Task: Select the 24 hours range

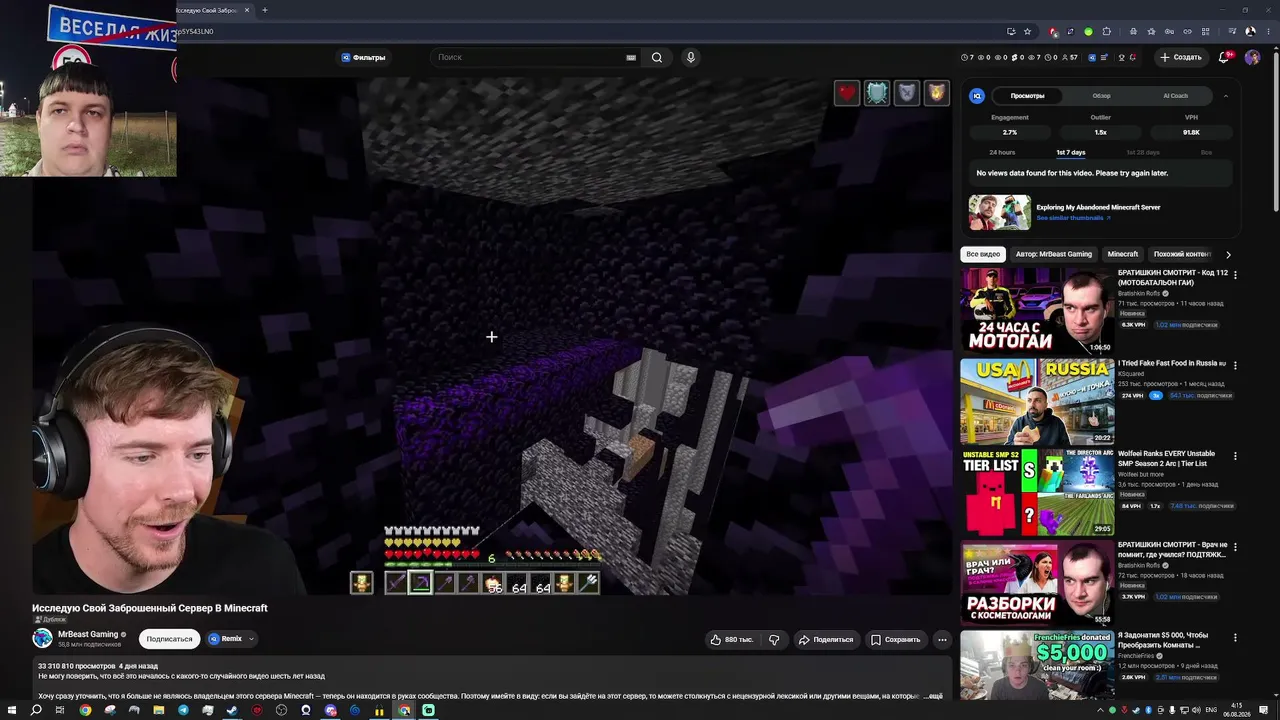Action: tap(1002, 152)
